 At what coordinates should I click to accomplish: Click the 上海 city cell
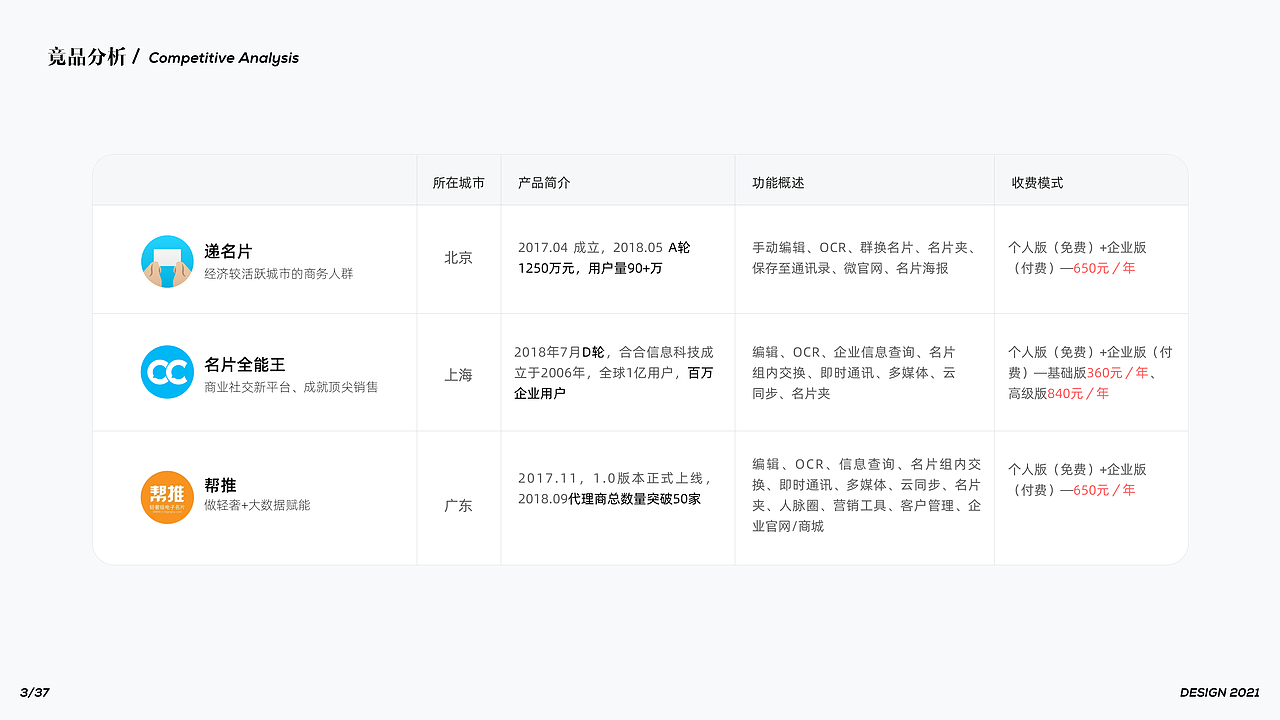click(x=458, y=373)
